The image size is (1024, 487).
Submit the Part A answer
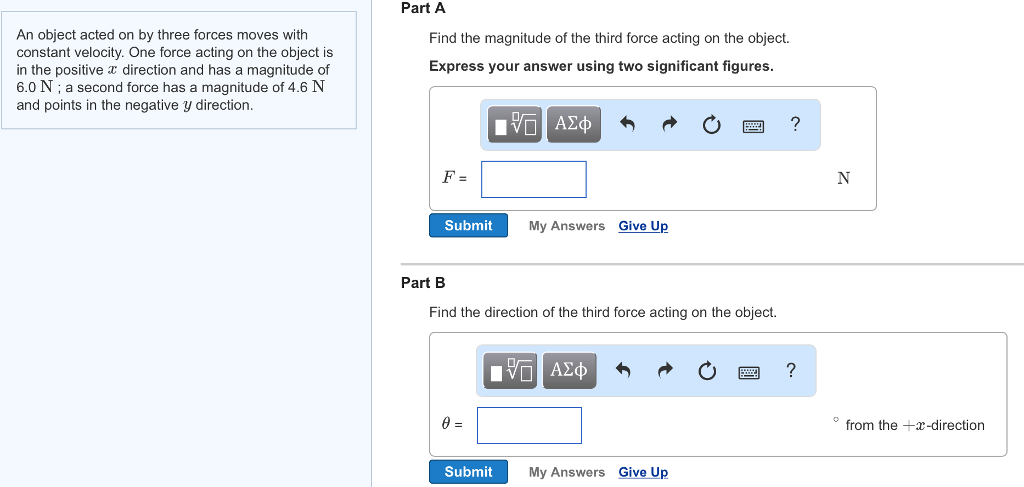click(x=468, y=226)
